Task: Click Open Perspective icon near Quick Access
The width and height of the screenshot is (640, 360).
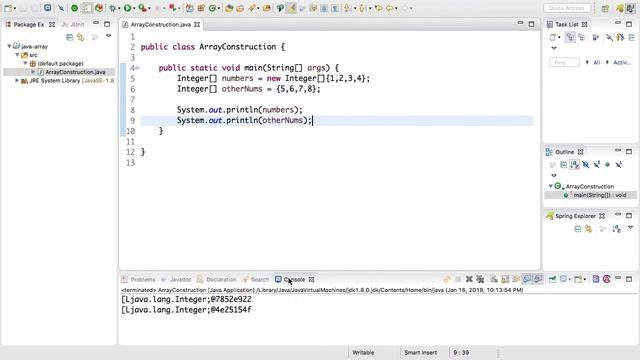Action: coord(605,8)
